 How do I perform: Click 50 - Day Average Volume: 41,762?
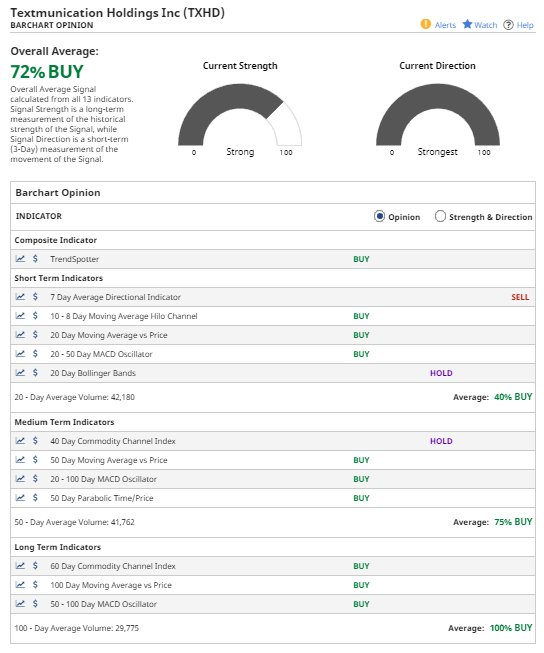(75, 522)
